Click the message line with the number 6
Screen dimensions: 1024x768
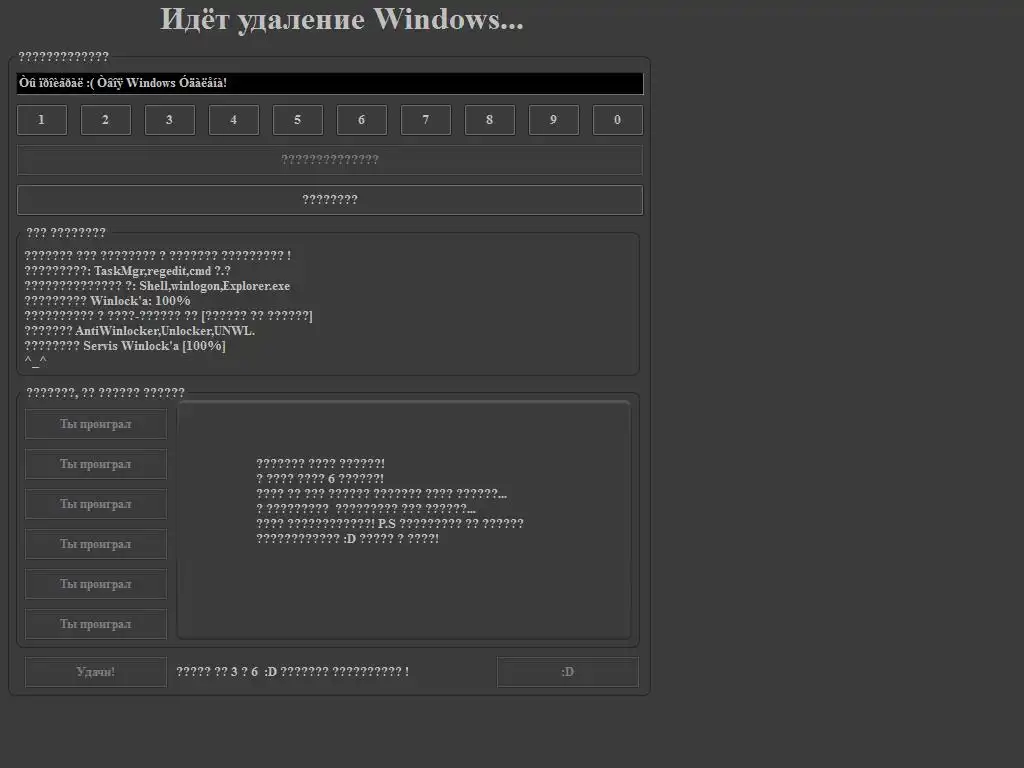(320, 479)
